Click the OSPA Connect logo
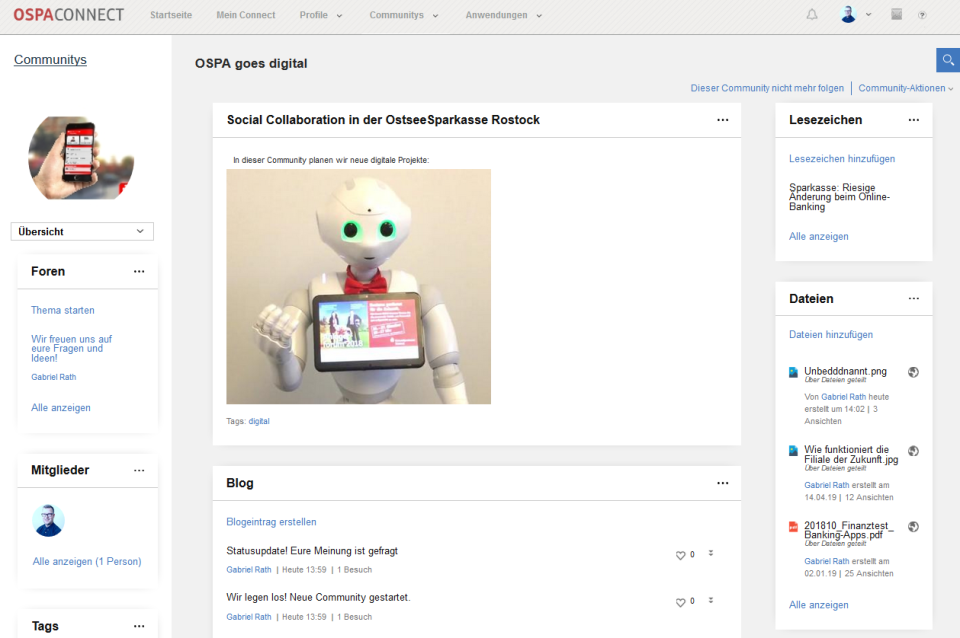 69,15
